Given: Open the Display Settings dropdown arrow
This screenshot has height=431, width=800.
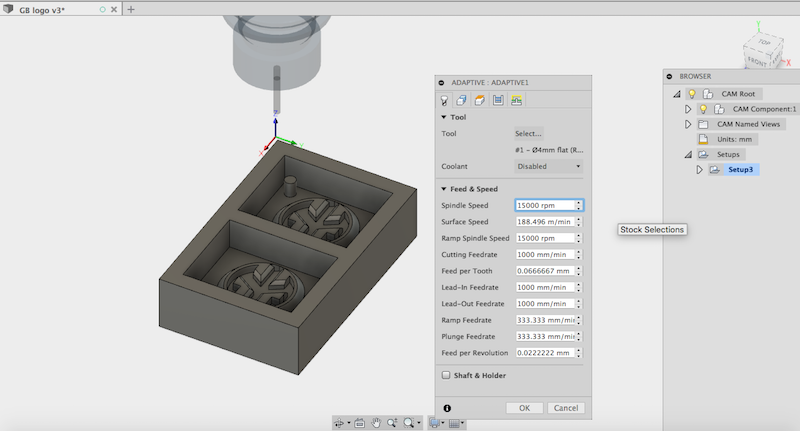Looking at the screenshot, I should click(x=443, y=423).
